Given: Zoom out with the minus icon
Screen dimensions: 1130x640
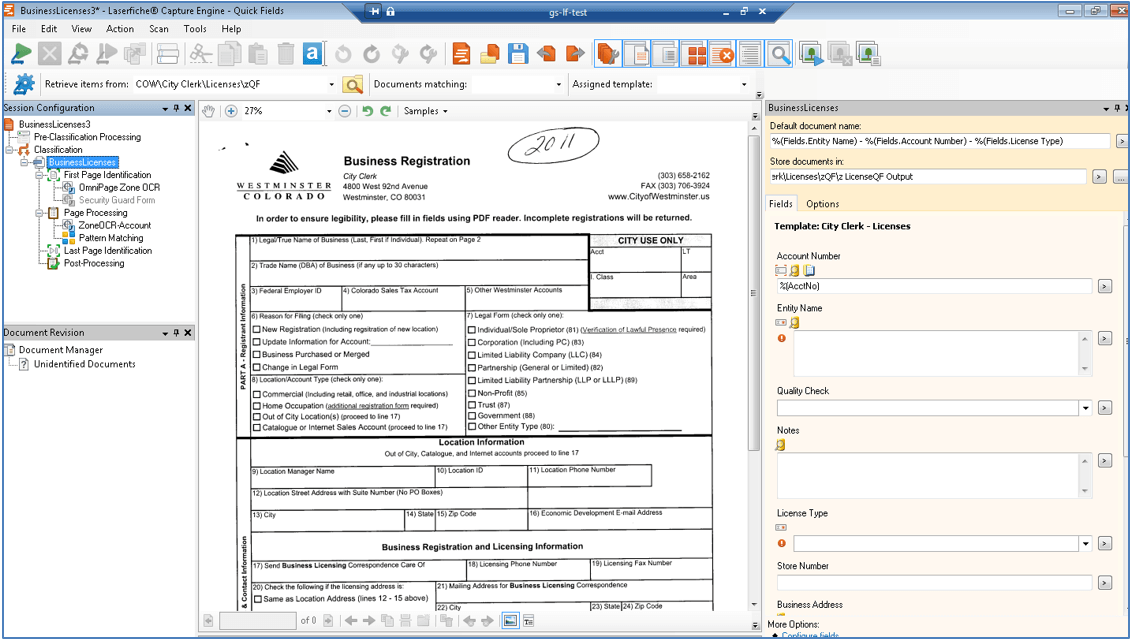Looking at the screenshot, I should [x=344, y=111].
